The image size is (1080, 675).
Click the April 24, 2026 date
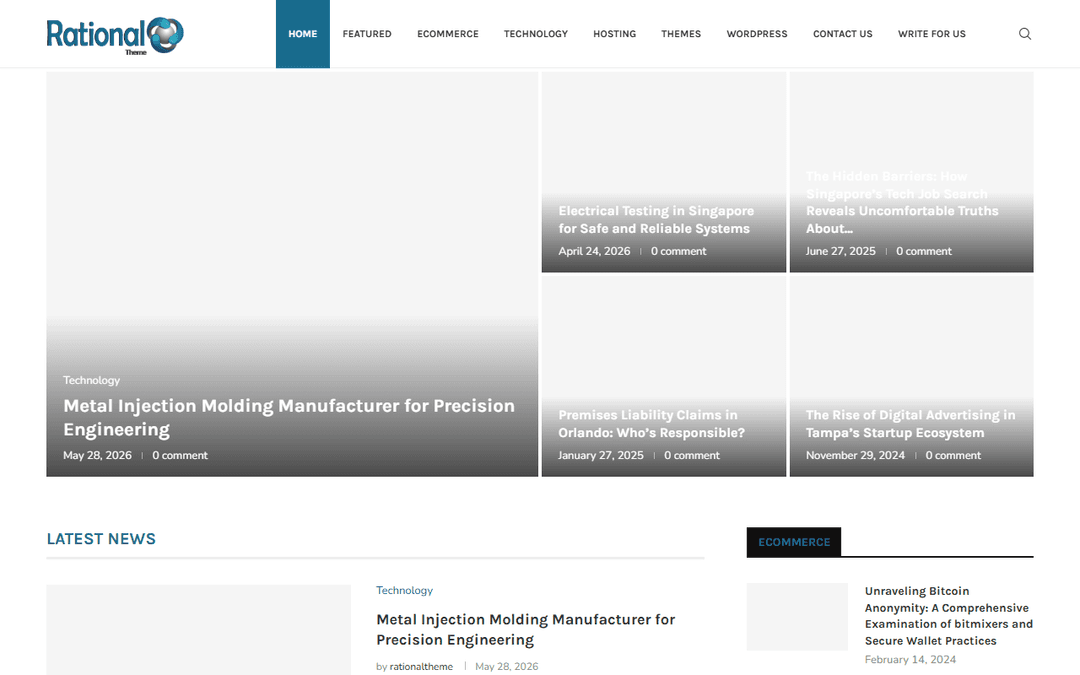pos(594,251)
